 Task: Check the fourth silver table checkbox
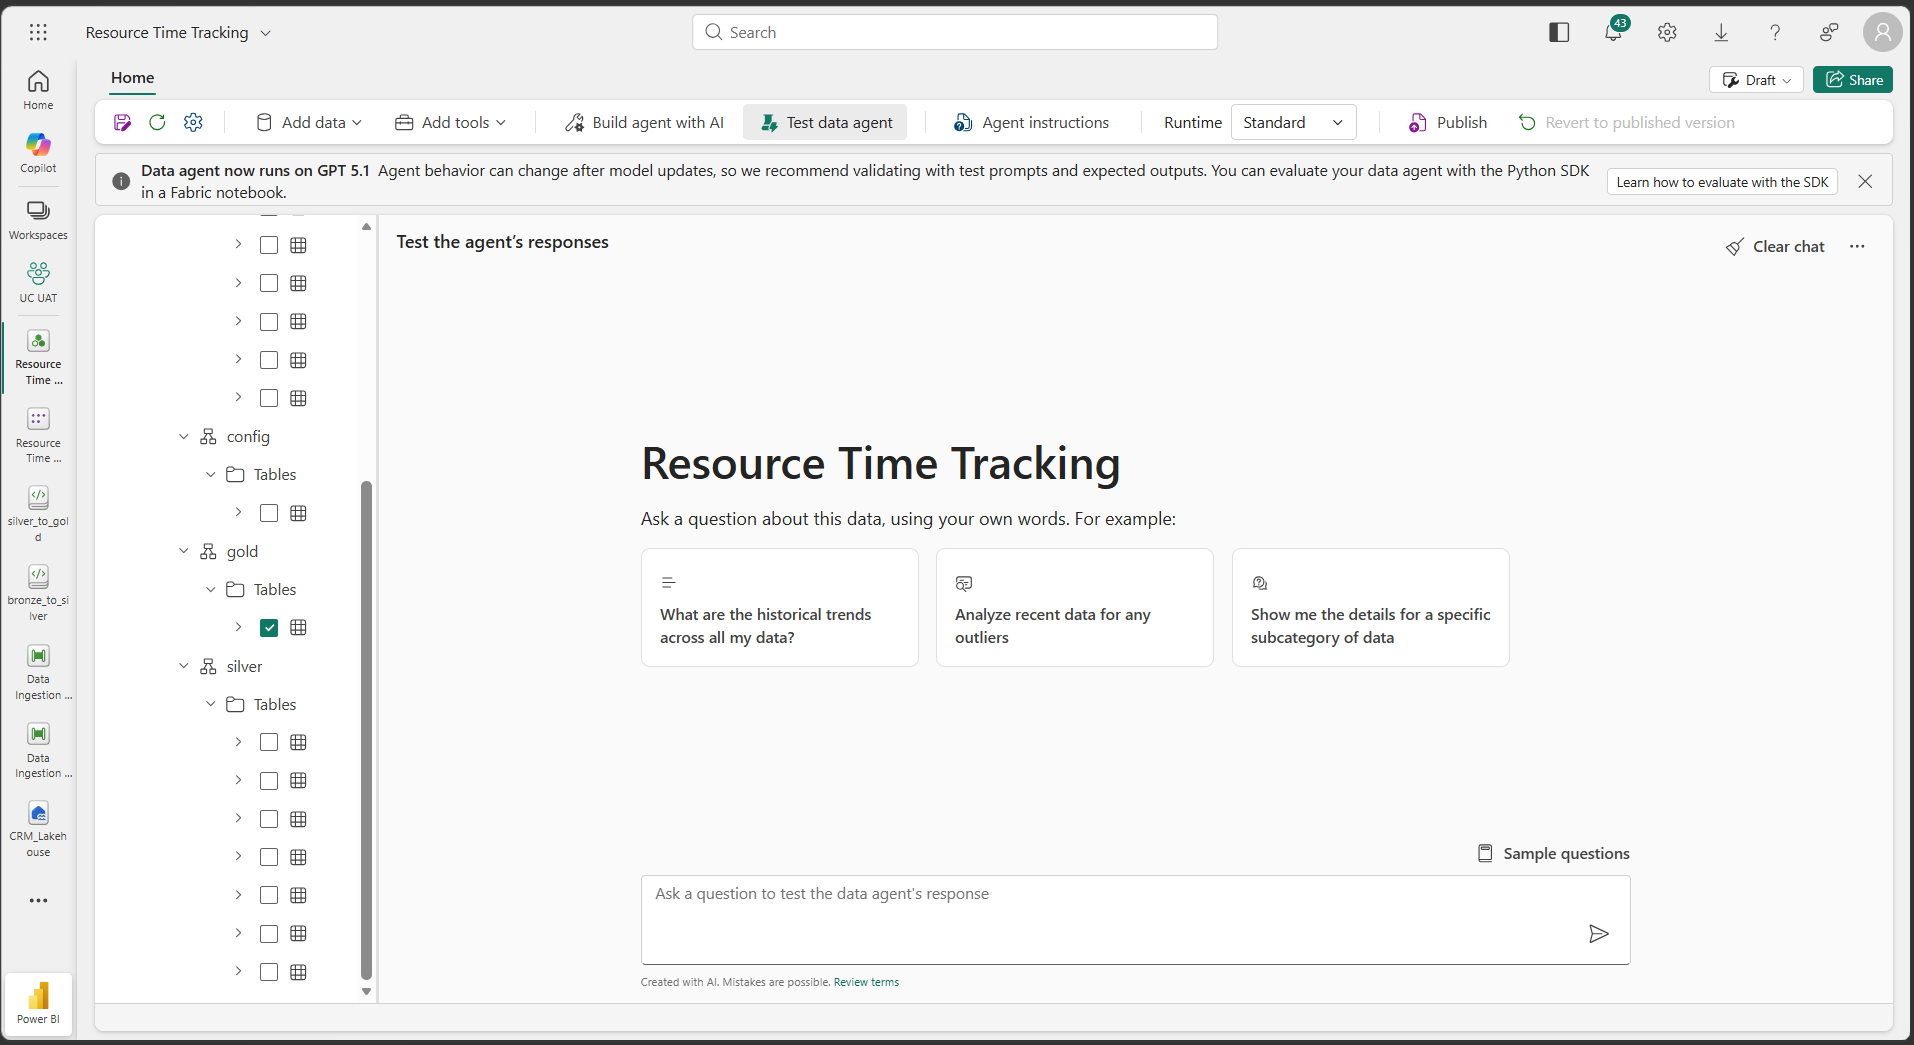coord(269,857)
